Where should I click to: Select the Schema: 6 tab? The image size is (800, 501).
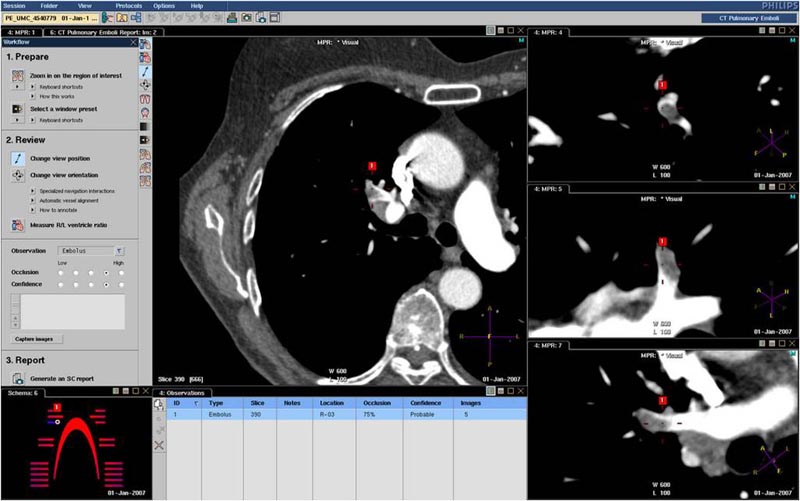(x=23, y=393)
